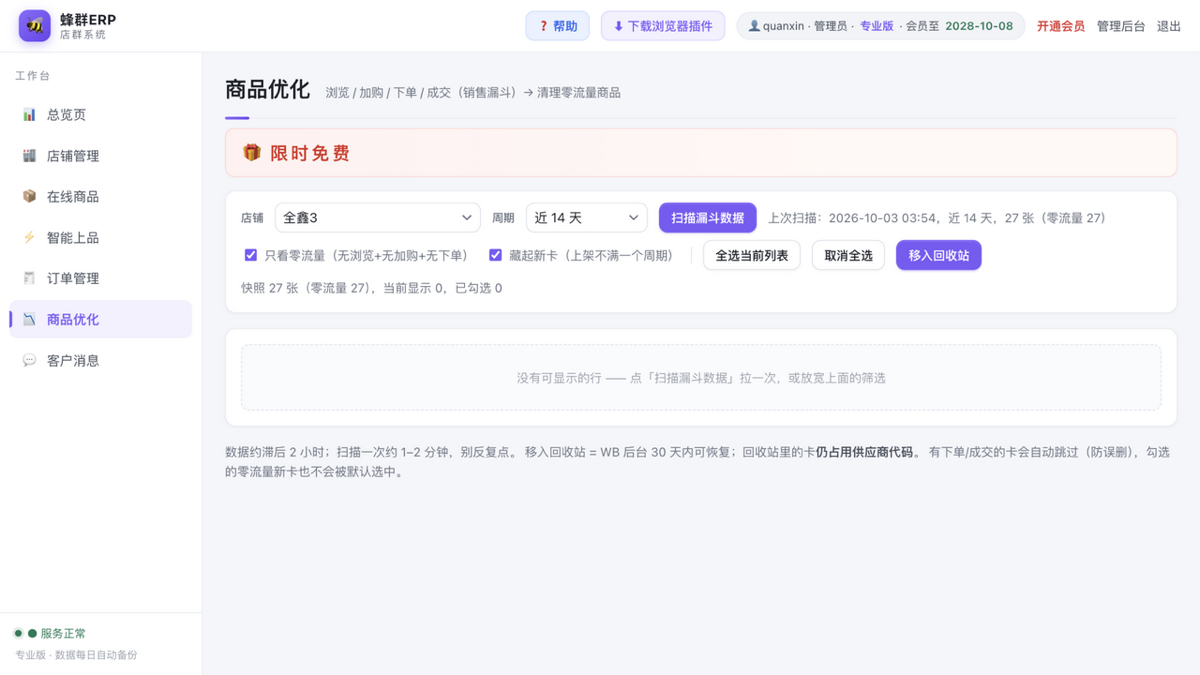Image resolution: width=1200 pixels, height=675 pixels.
Task: Click the empty list placeholder 没有可显示的行
Action: coord(701,378)
